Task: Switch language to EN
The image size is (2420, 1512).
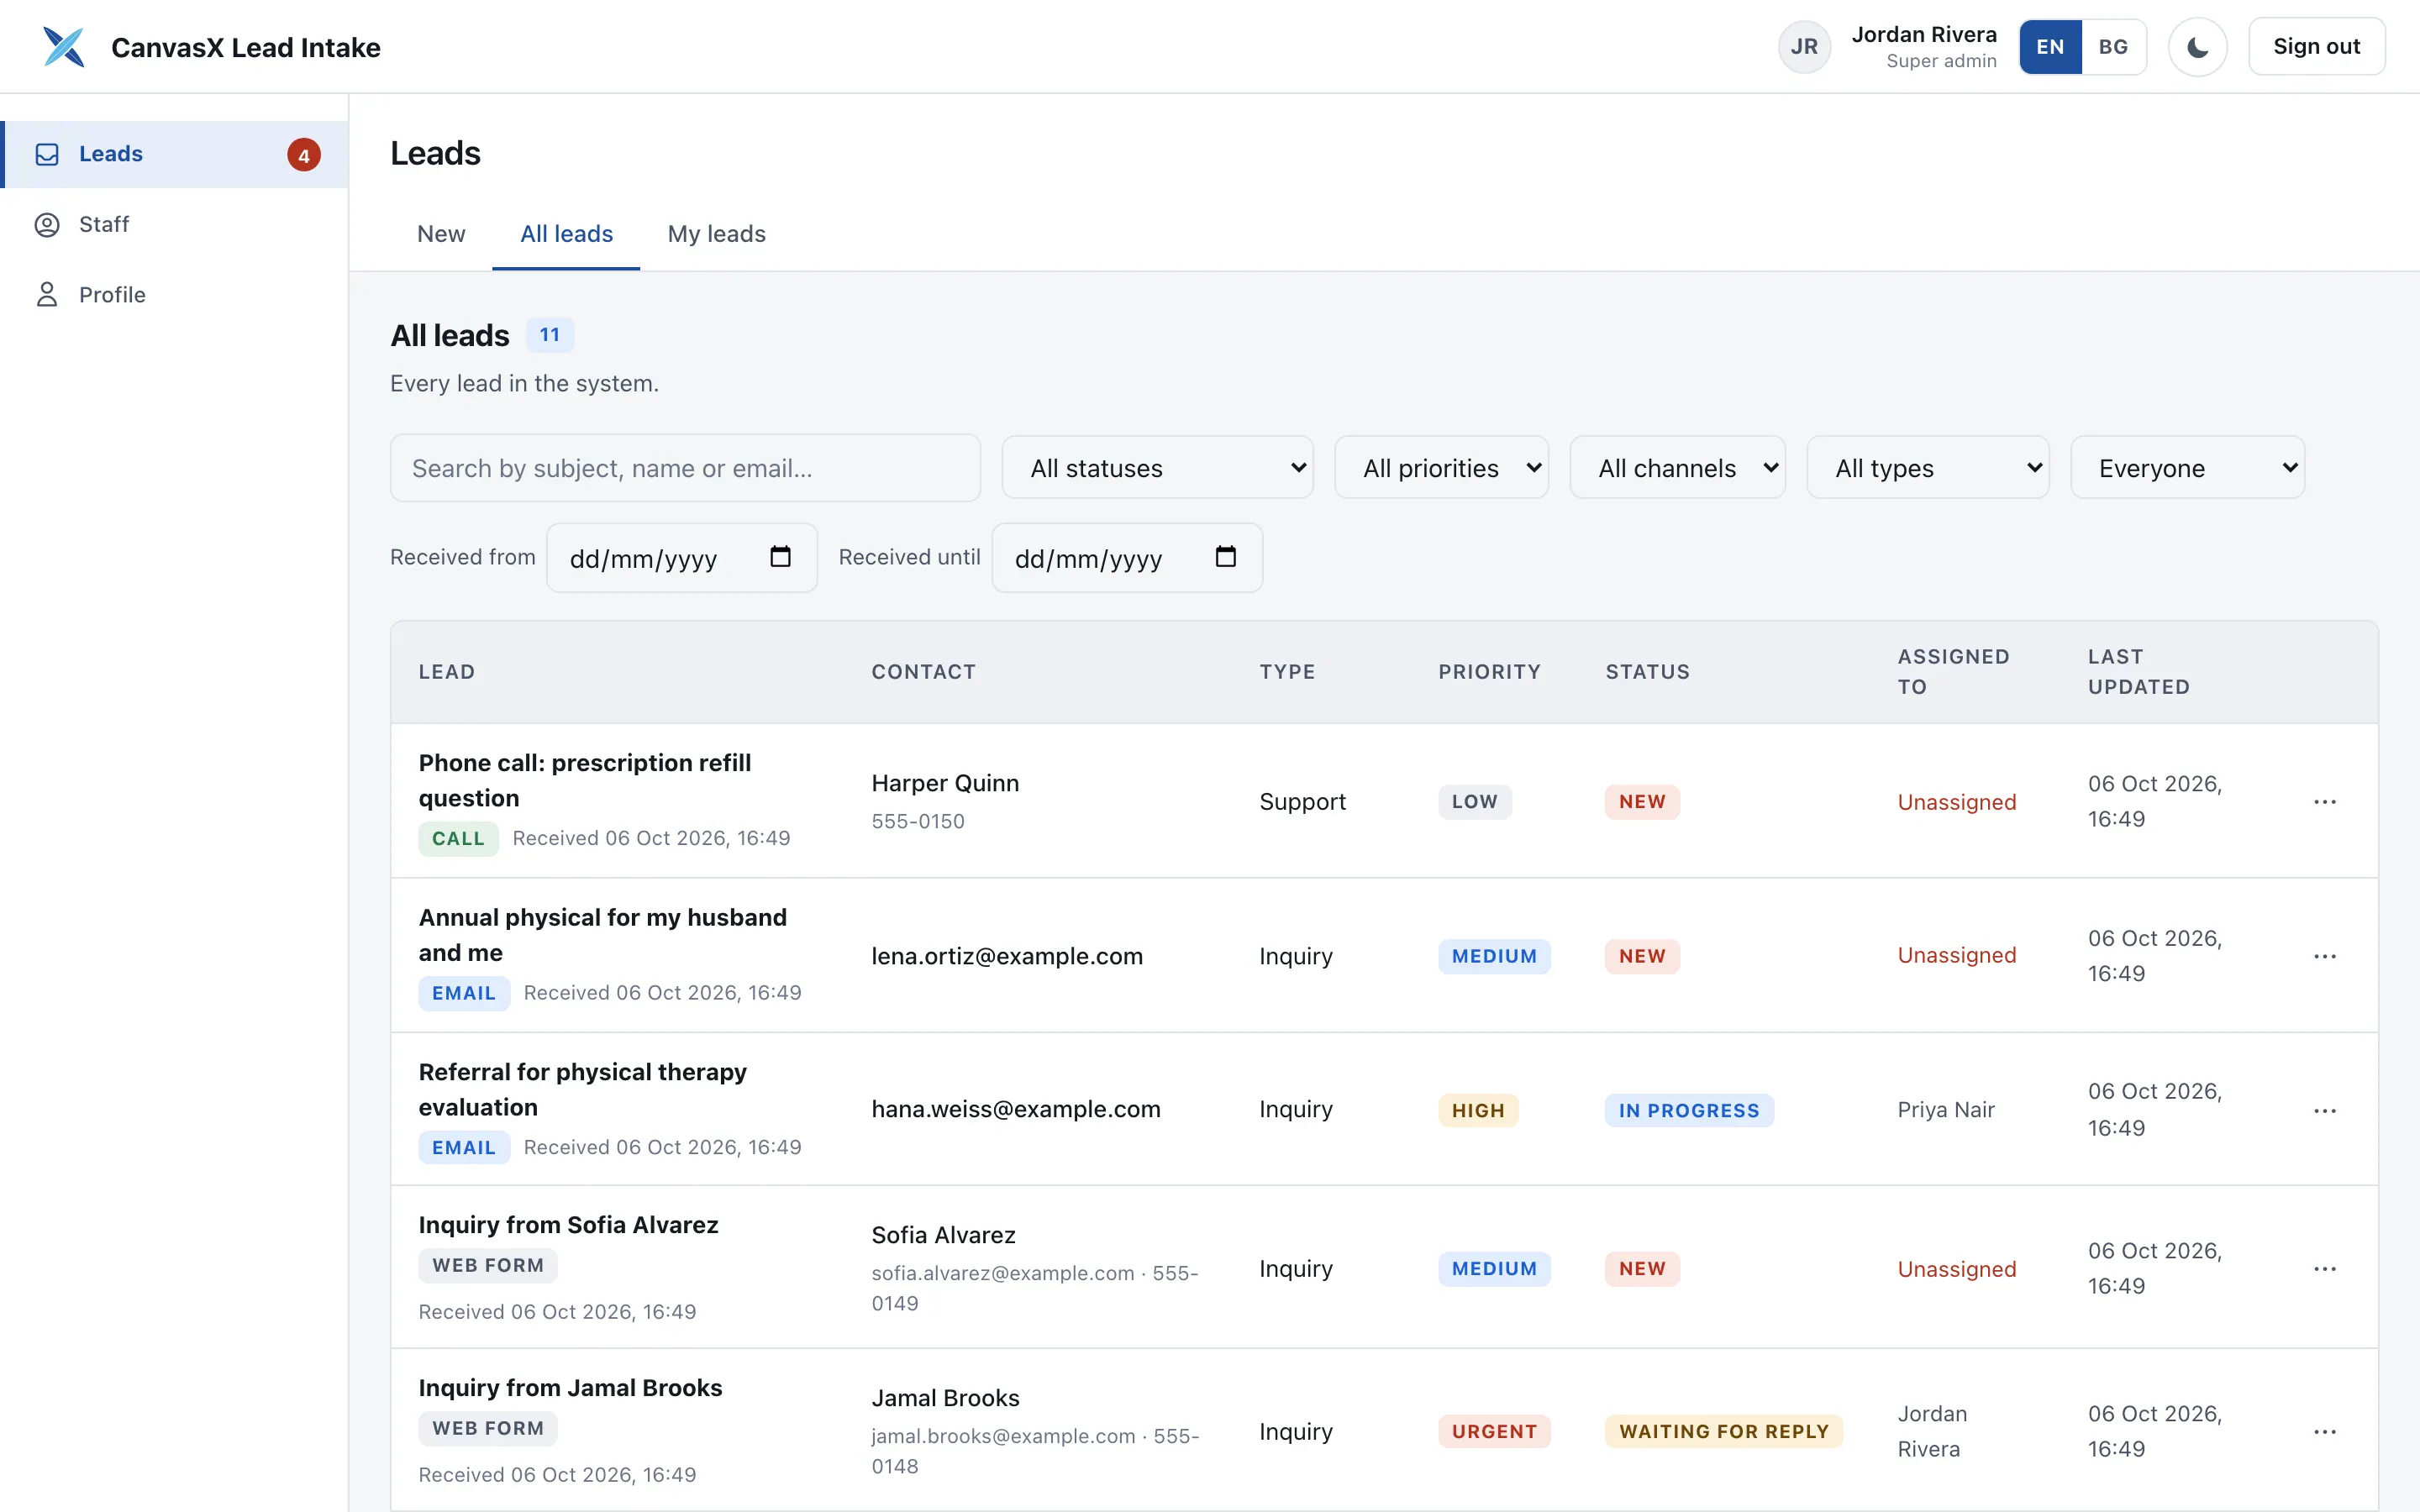Action: tap(2050, 47)
